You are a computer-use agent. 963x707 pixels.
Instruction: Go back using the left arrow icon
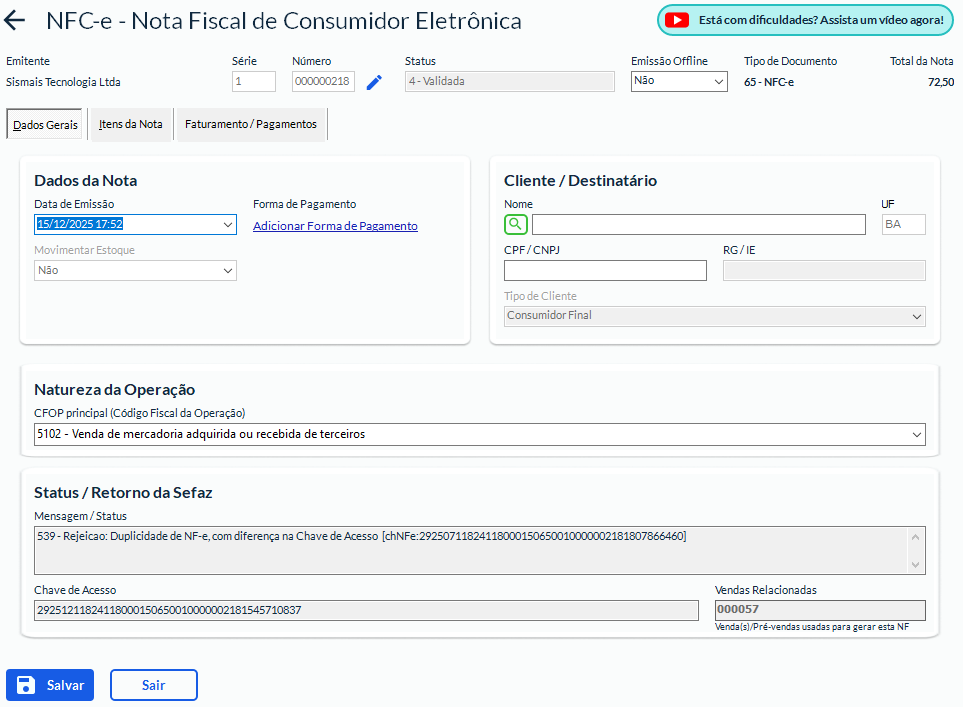point(16,21)
